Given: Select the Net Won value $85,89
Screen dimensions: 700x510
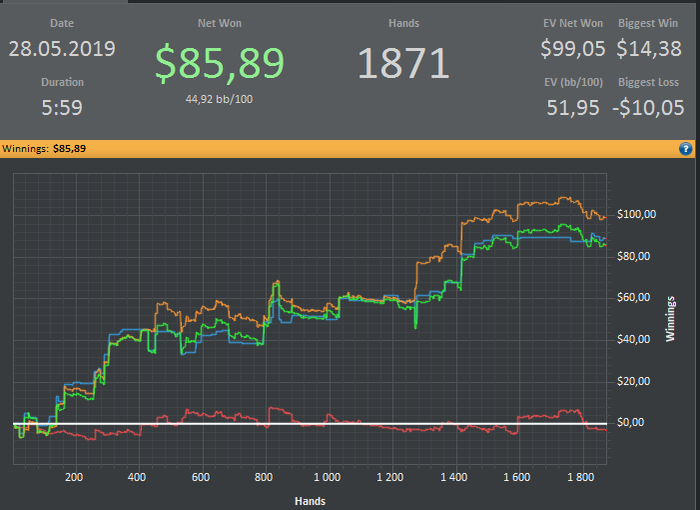Looking at the screenshot, I should [x=220, y=63].
